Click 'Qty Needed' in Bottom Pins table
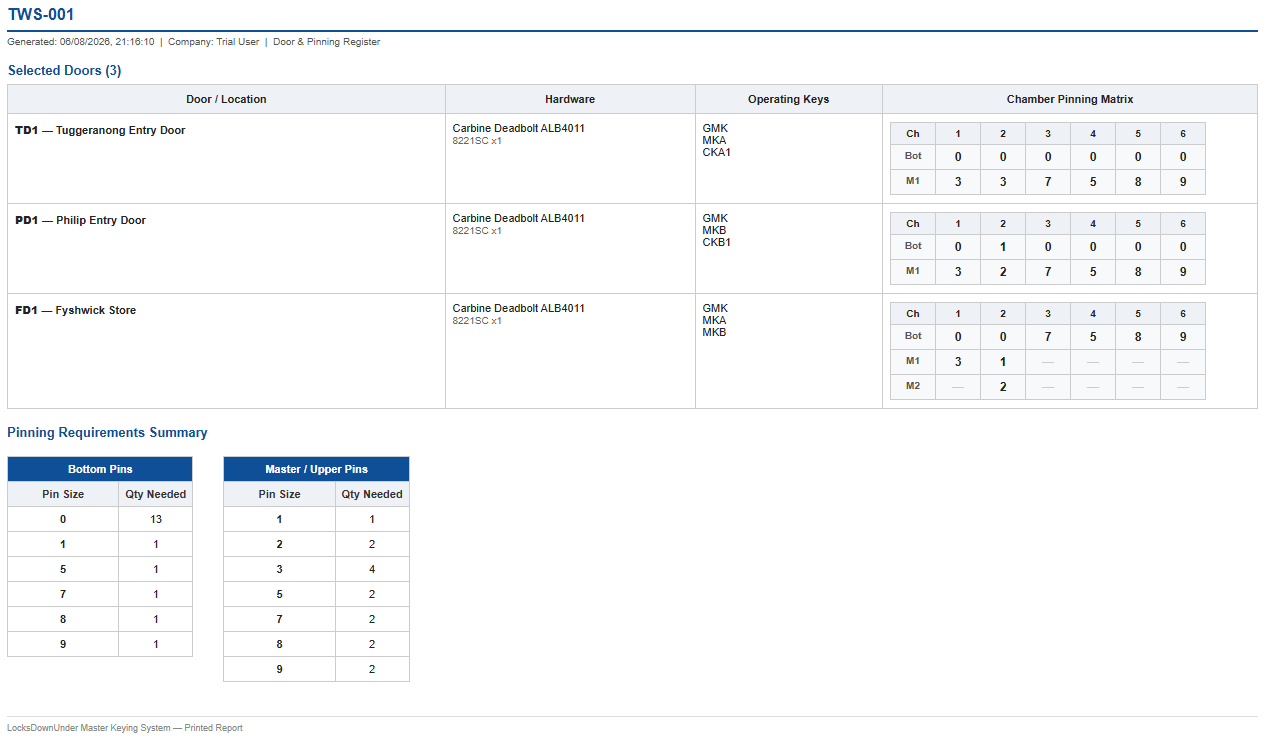This screenshot has width=1269, height=746. tap(155, 494)
